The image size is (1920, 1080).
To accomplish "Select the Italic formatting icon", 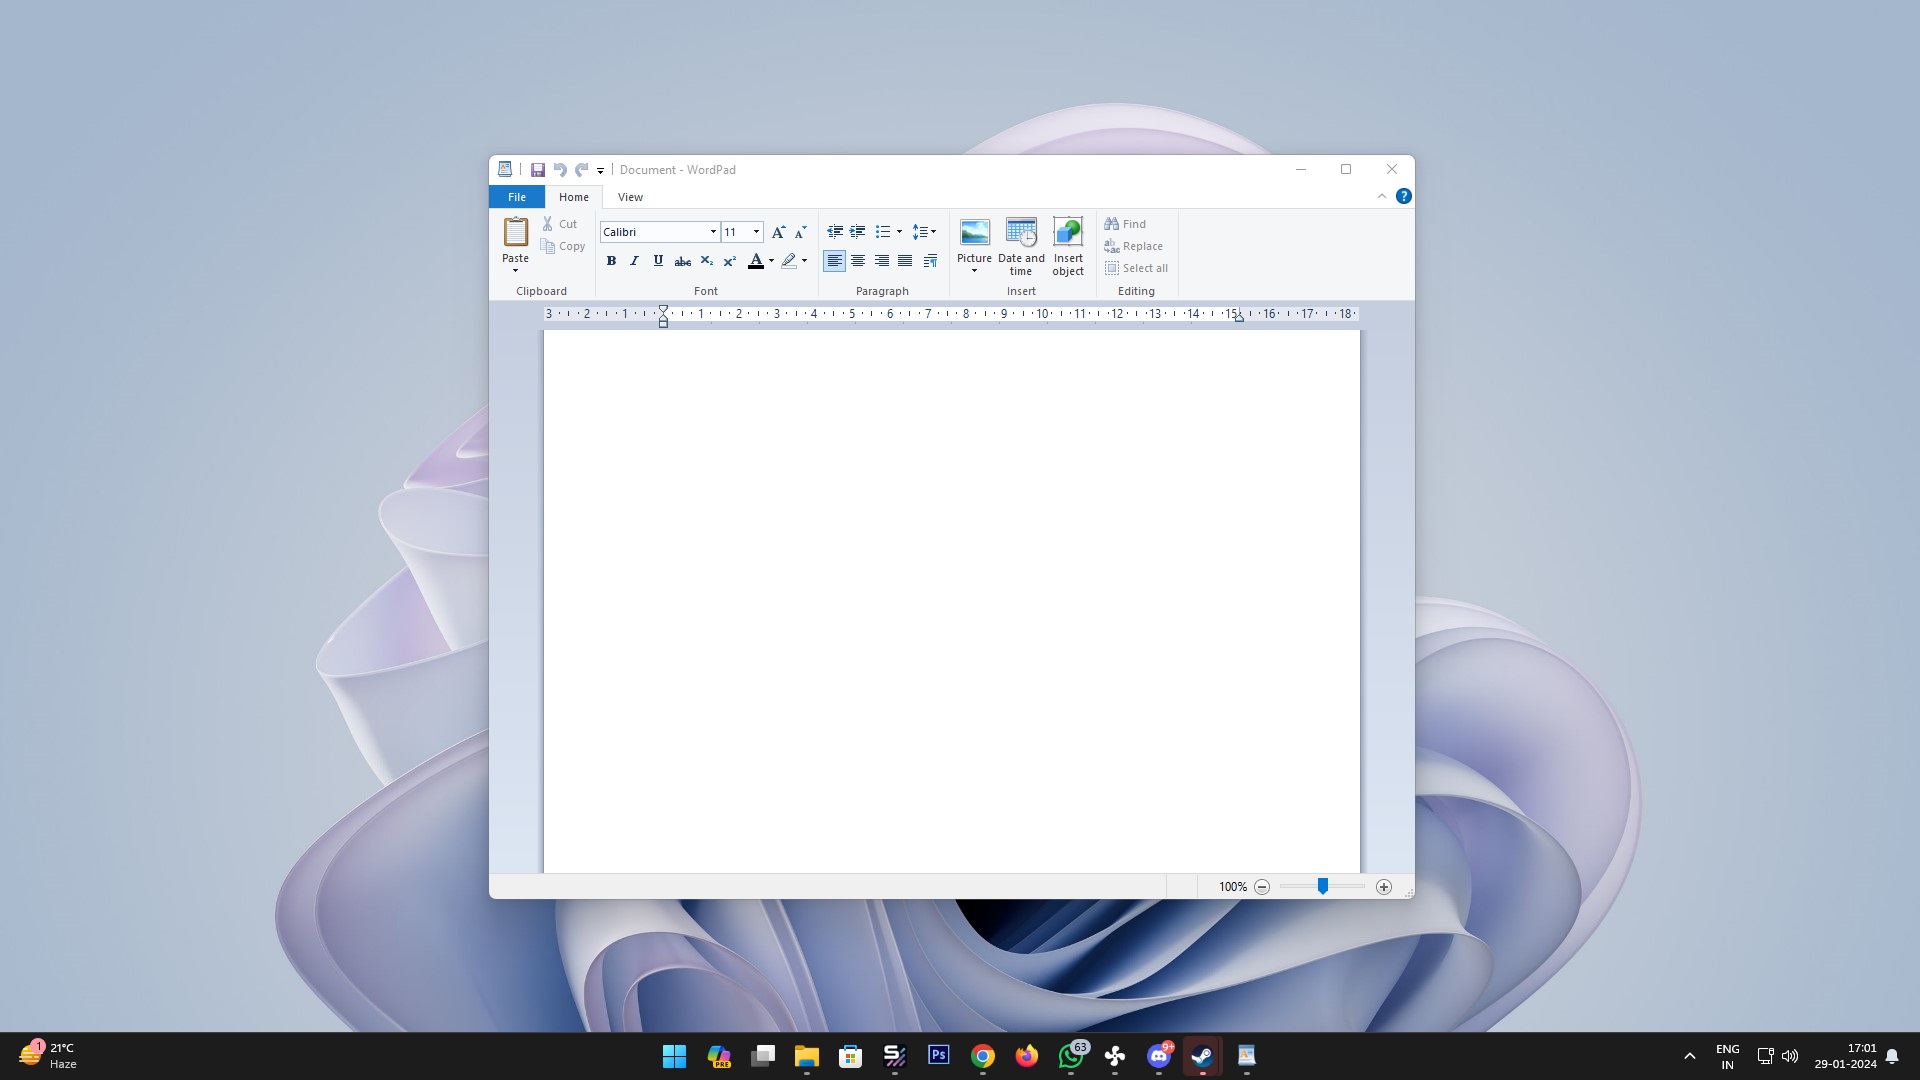I will point(634,261).
